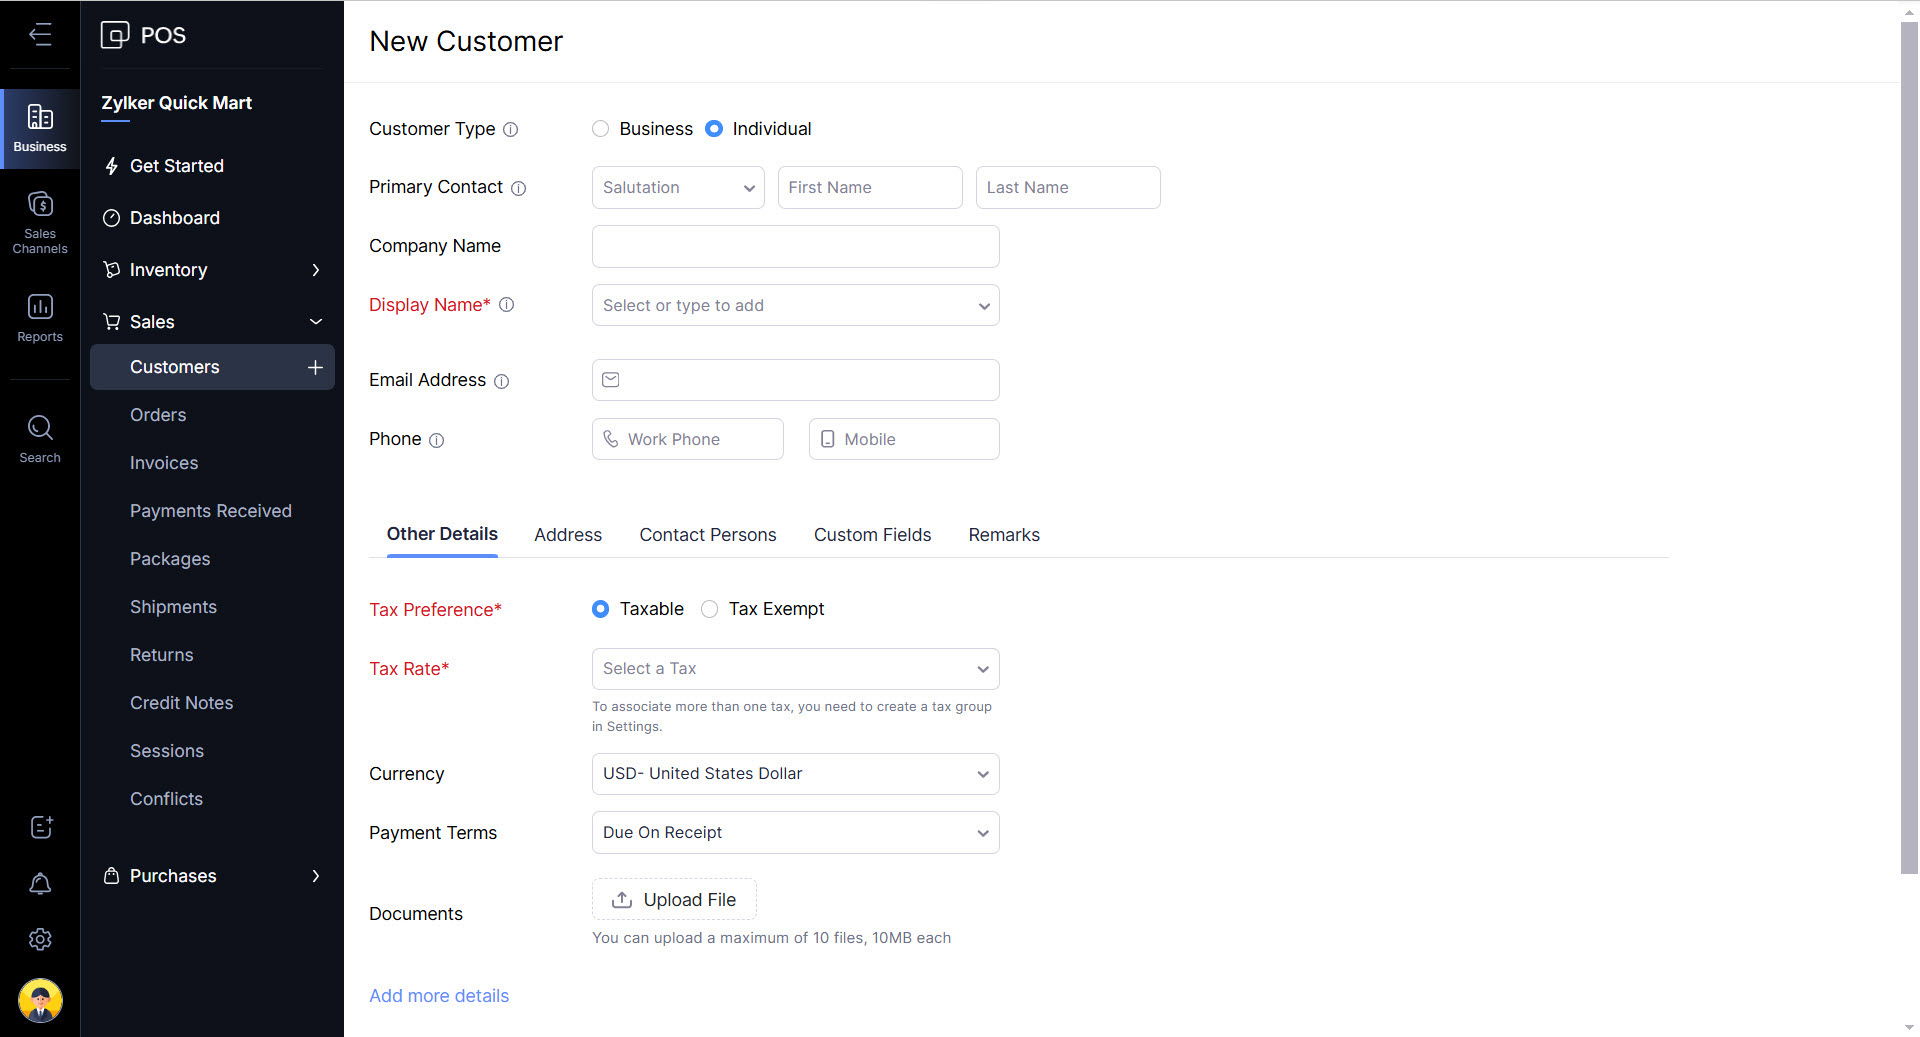Switch to the Address tab
This screenshot has height=1037, width=1920.
click(567, 535)
